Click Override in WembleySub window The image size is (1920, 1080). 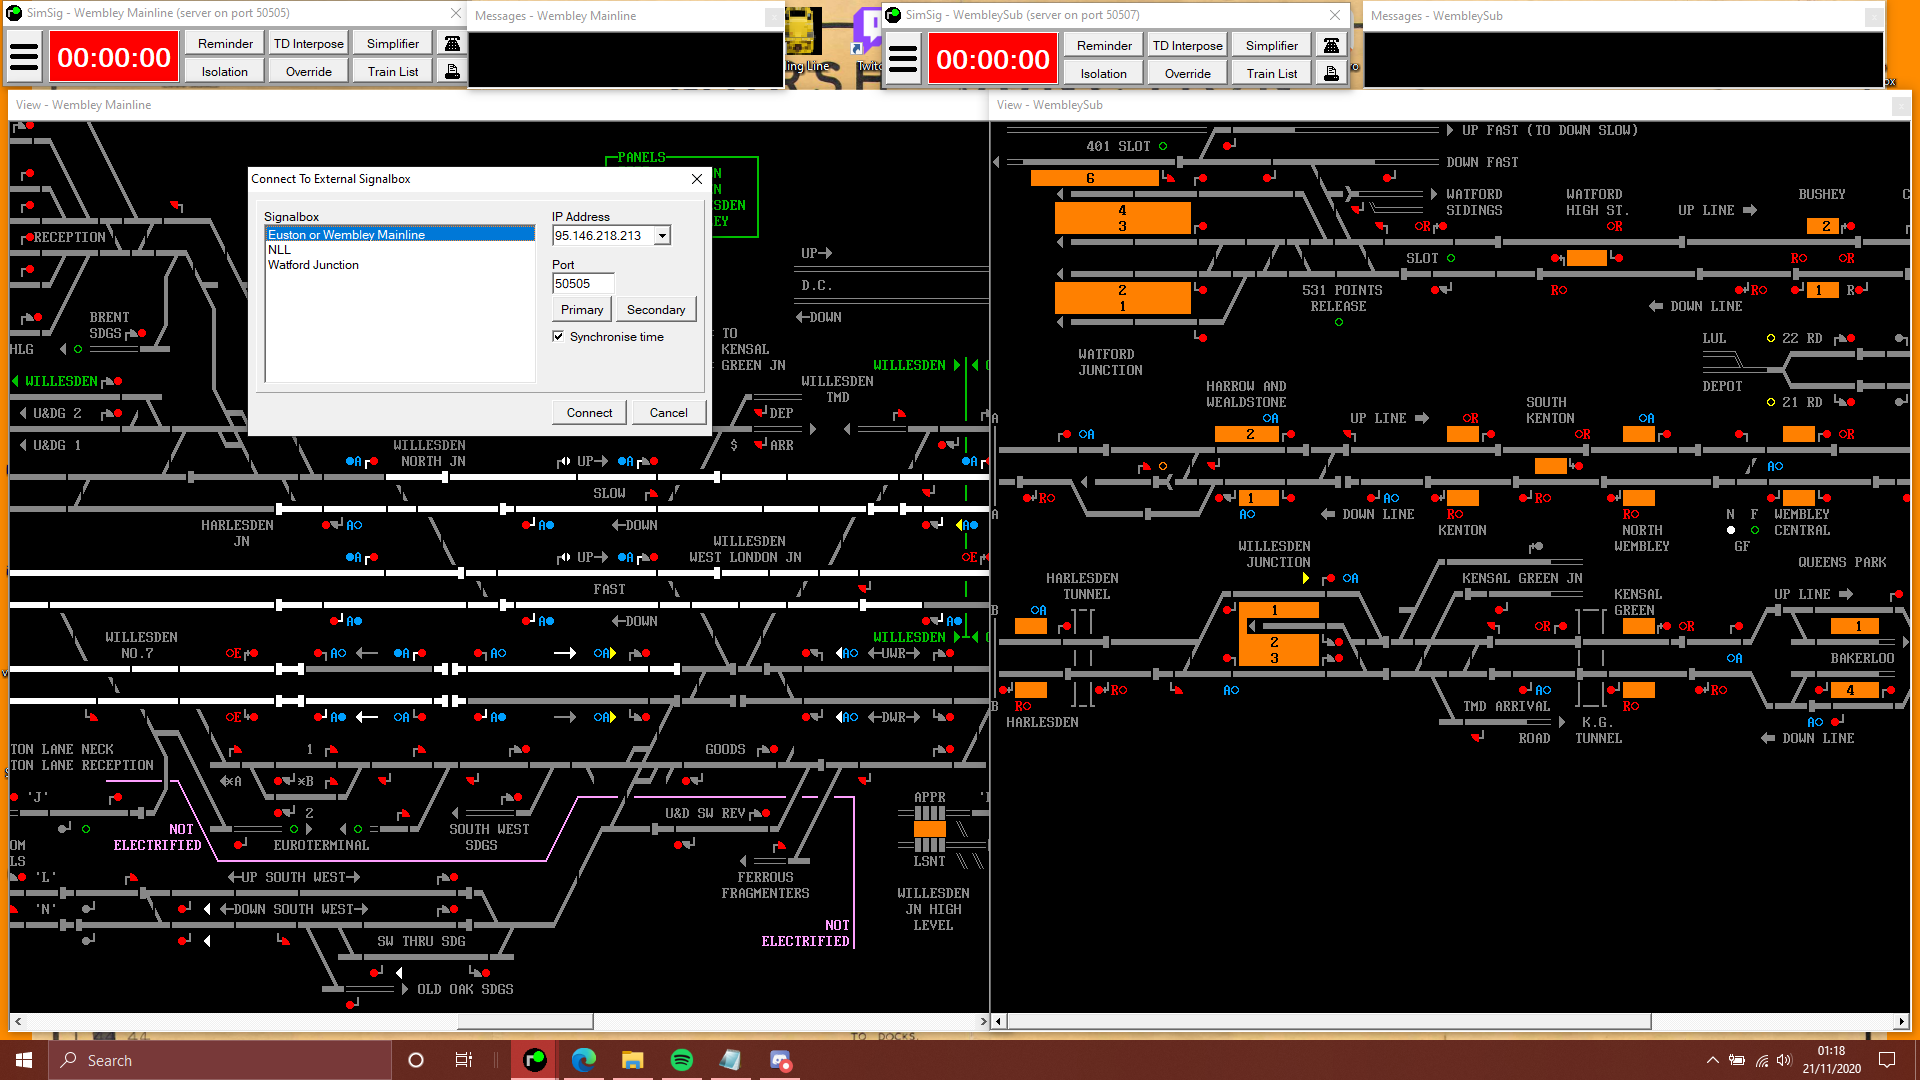click(x=1188, y=73)
